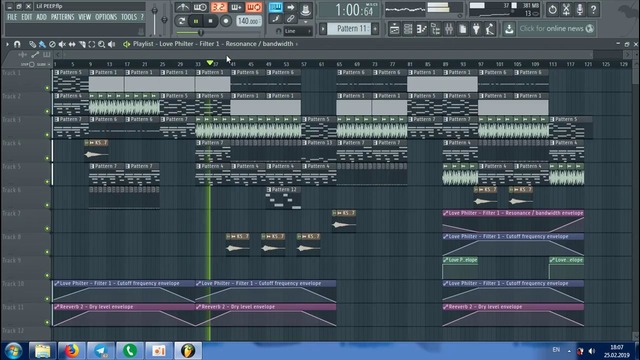Open the channel rack window icon

pos(408,29)
